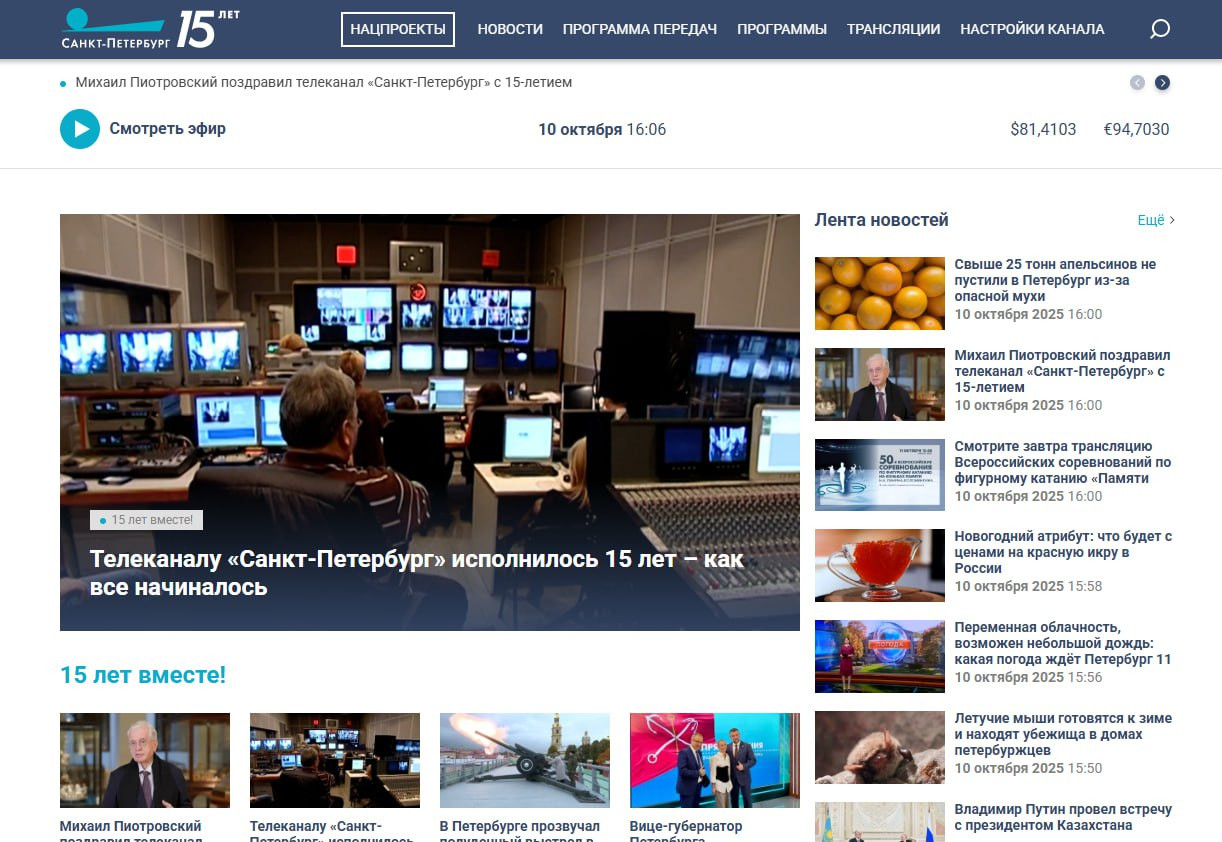Open Программа передач in navigation

[640, 30]
